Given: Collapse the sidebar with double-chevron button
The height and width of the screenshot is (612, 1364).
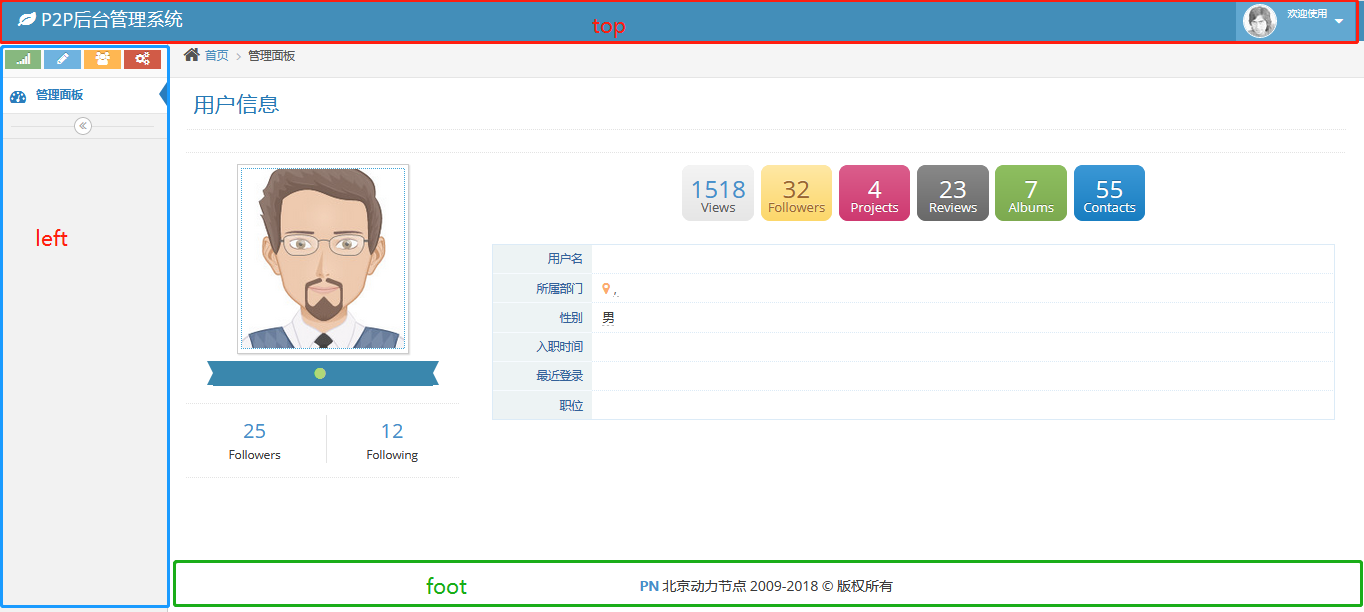Looking at the screenshot, I should 83,126.
